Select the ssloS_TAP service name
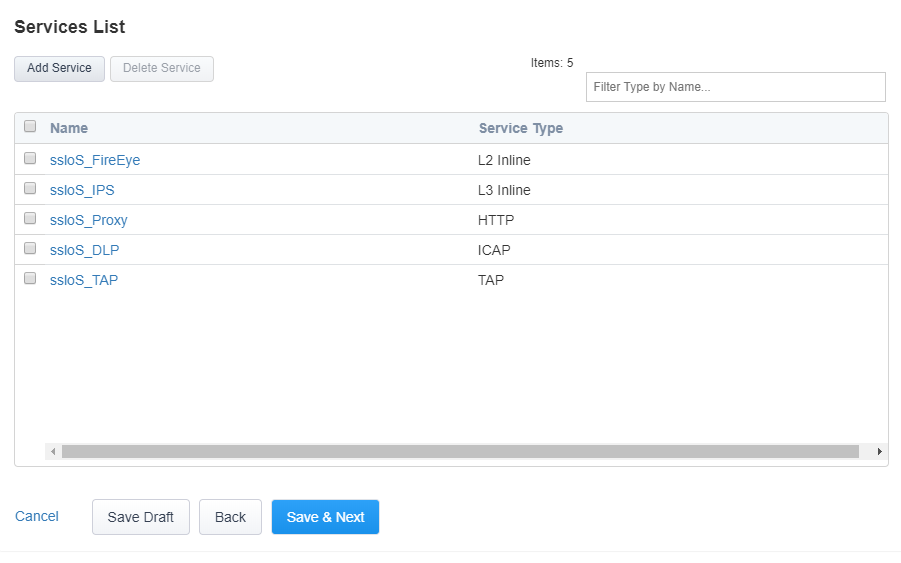 (x=84, y=280)
